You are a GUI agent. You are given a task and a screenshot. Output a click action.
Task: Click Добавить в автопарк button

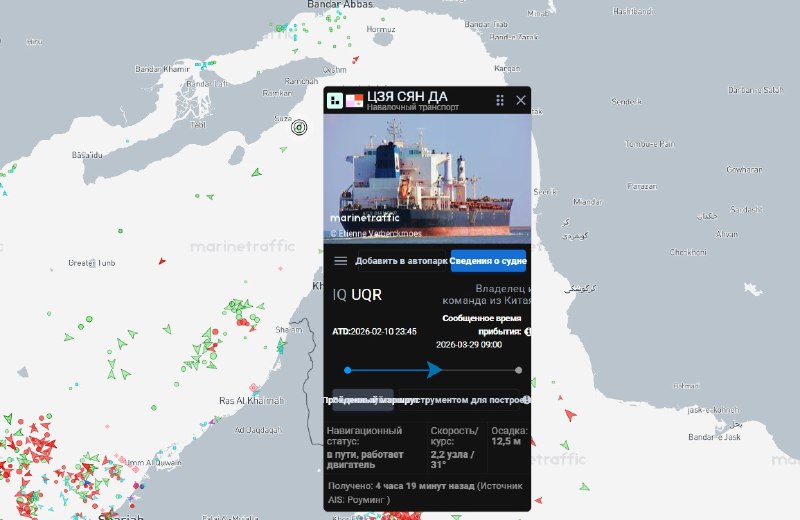[x=402, y=261]
